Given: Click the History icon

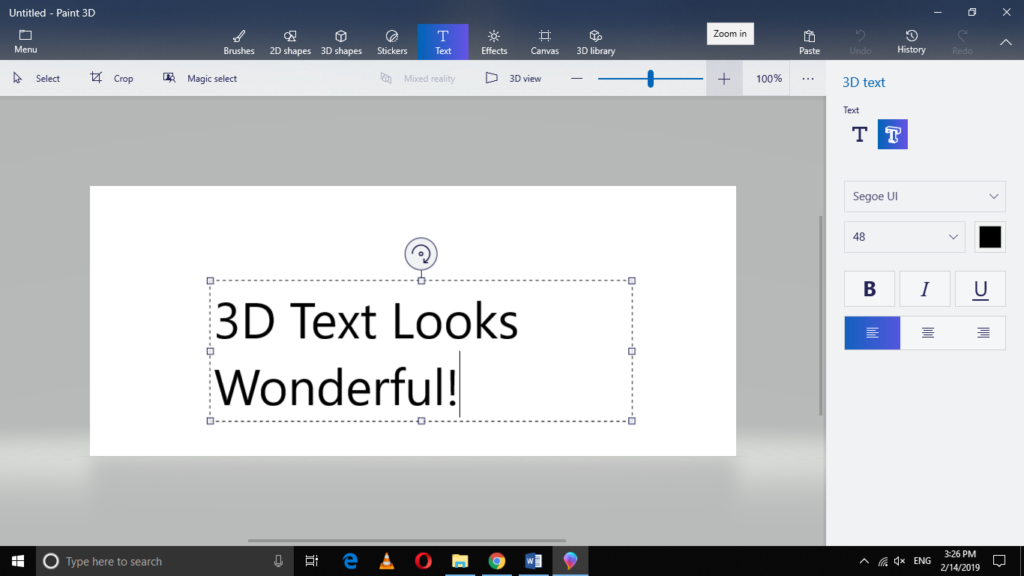Looking at the screenshot, I should [x=911, y=42].
